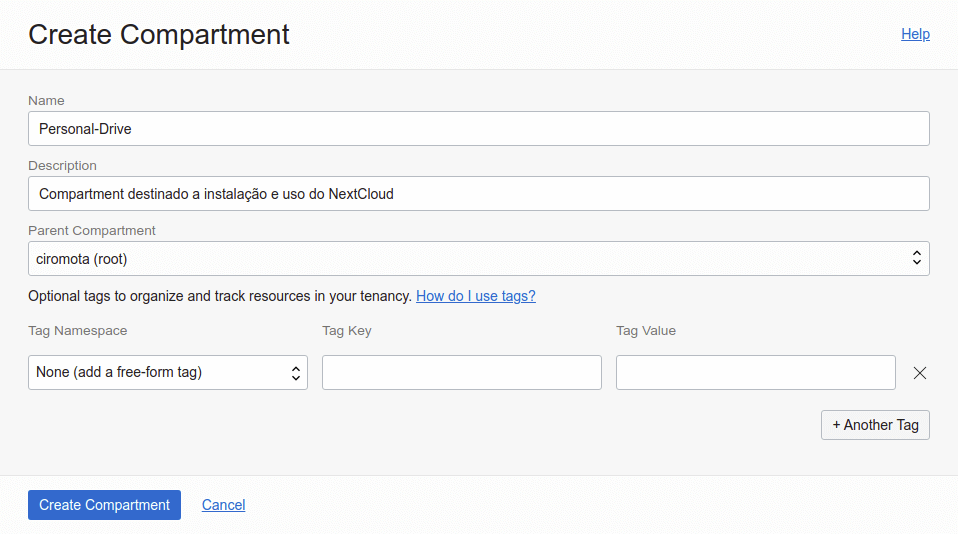
Task: Focus the empty Tag Key input
Action: (461, 373)
